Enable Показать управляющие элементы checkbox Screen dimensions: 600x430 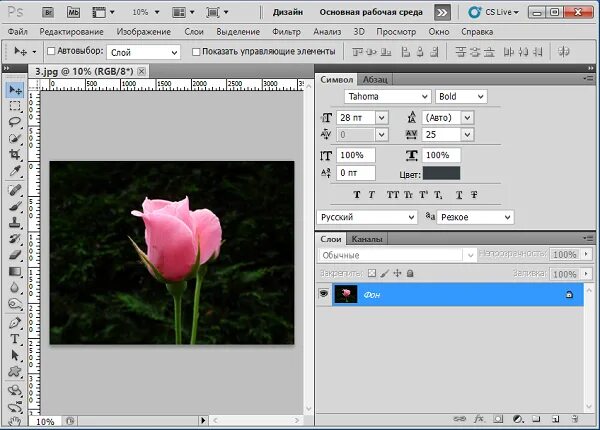196,52
